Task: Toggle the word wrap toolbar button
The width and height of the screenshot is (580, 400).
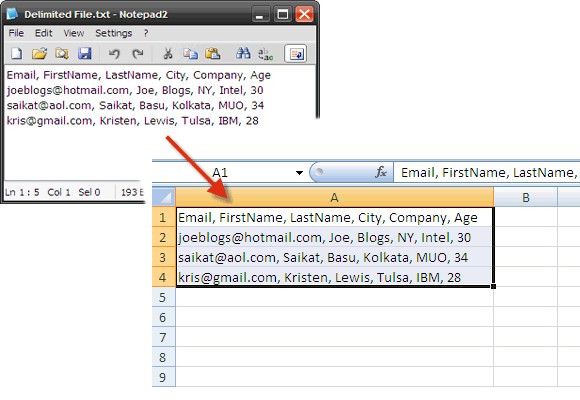Action: [296, 54]
